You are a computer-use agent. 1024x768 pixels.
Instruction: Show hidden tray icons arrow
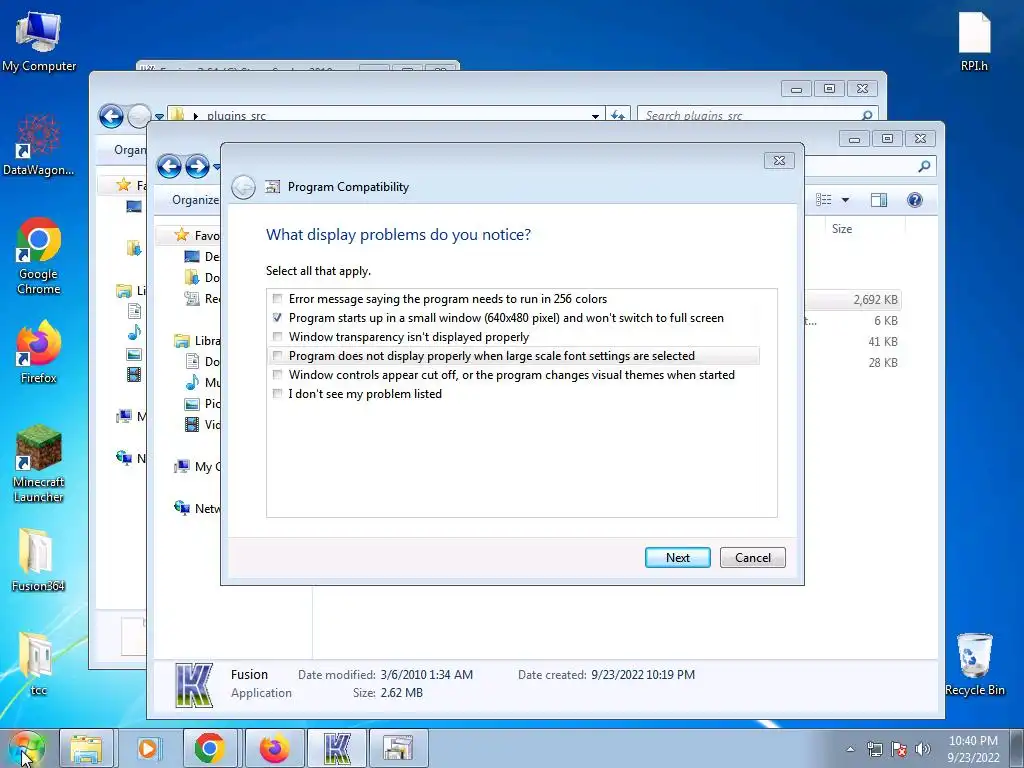[850, 750]
